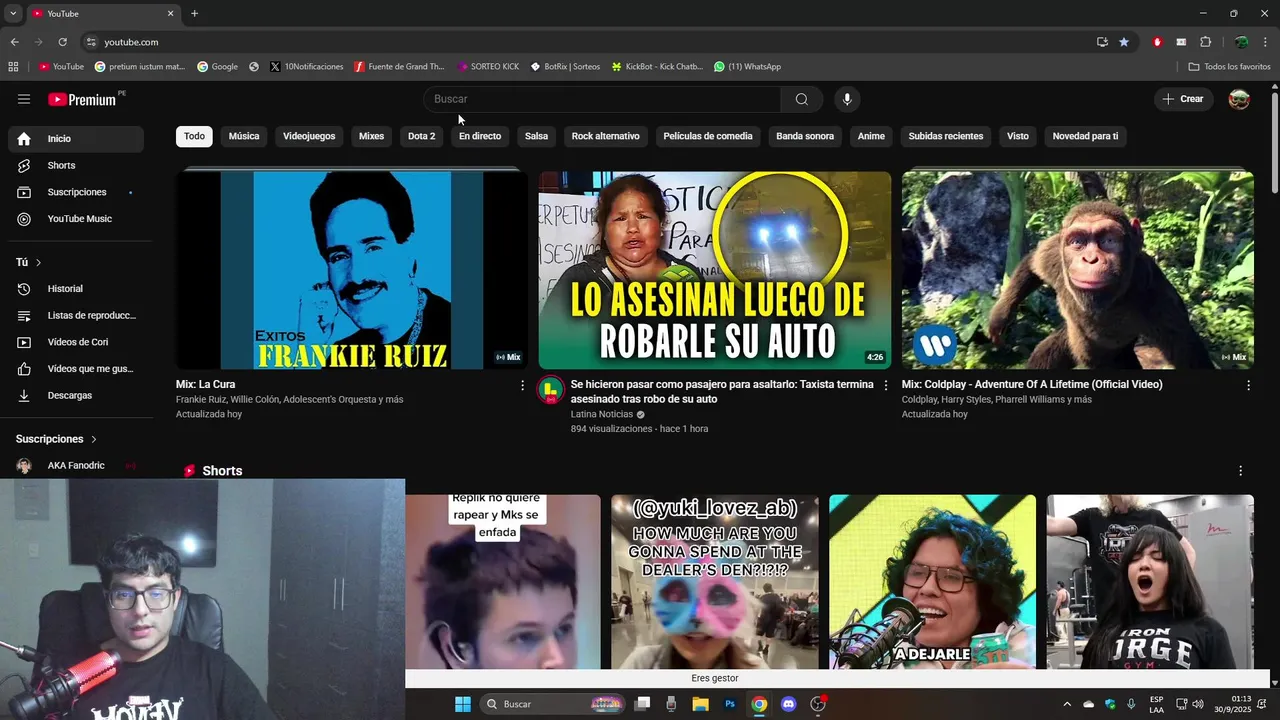Open the bookmarks apps grid icon
This screenshot has height=720, width=1280.
pos(13,67)
